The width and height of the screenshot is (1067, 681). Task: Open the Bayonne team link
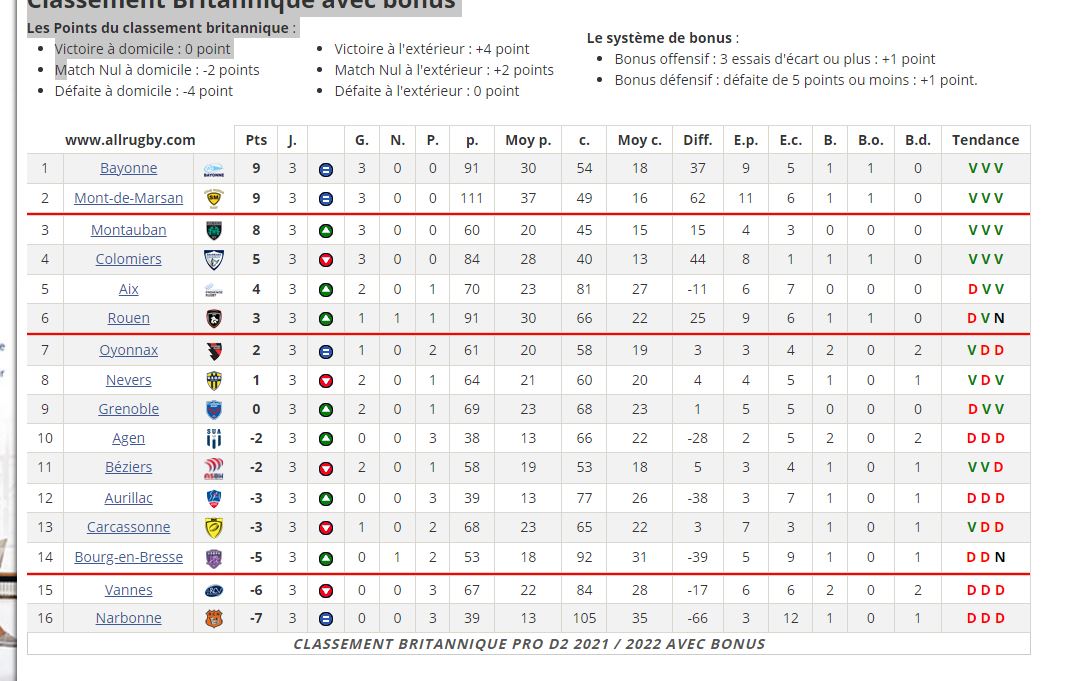[129, 168]
